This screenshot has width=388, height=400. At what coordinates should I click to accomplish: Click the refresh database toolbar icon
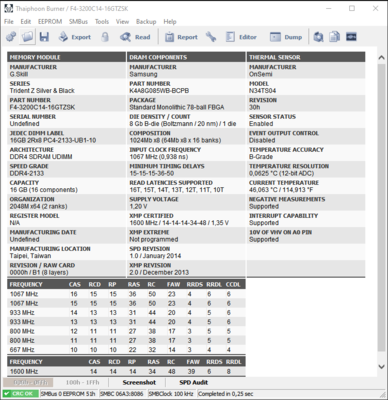click(x=318, y=37)
